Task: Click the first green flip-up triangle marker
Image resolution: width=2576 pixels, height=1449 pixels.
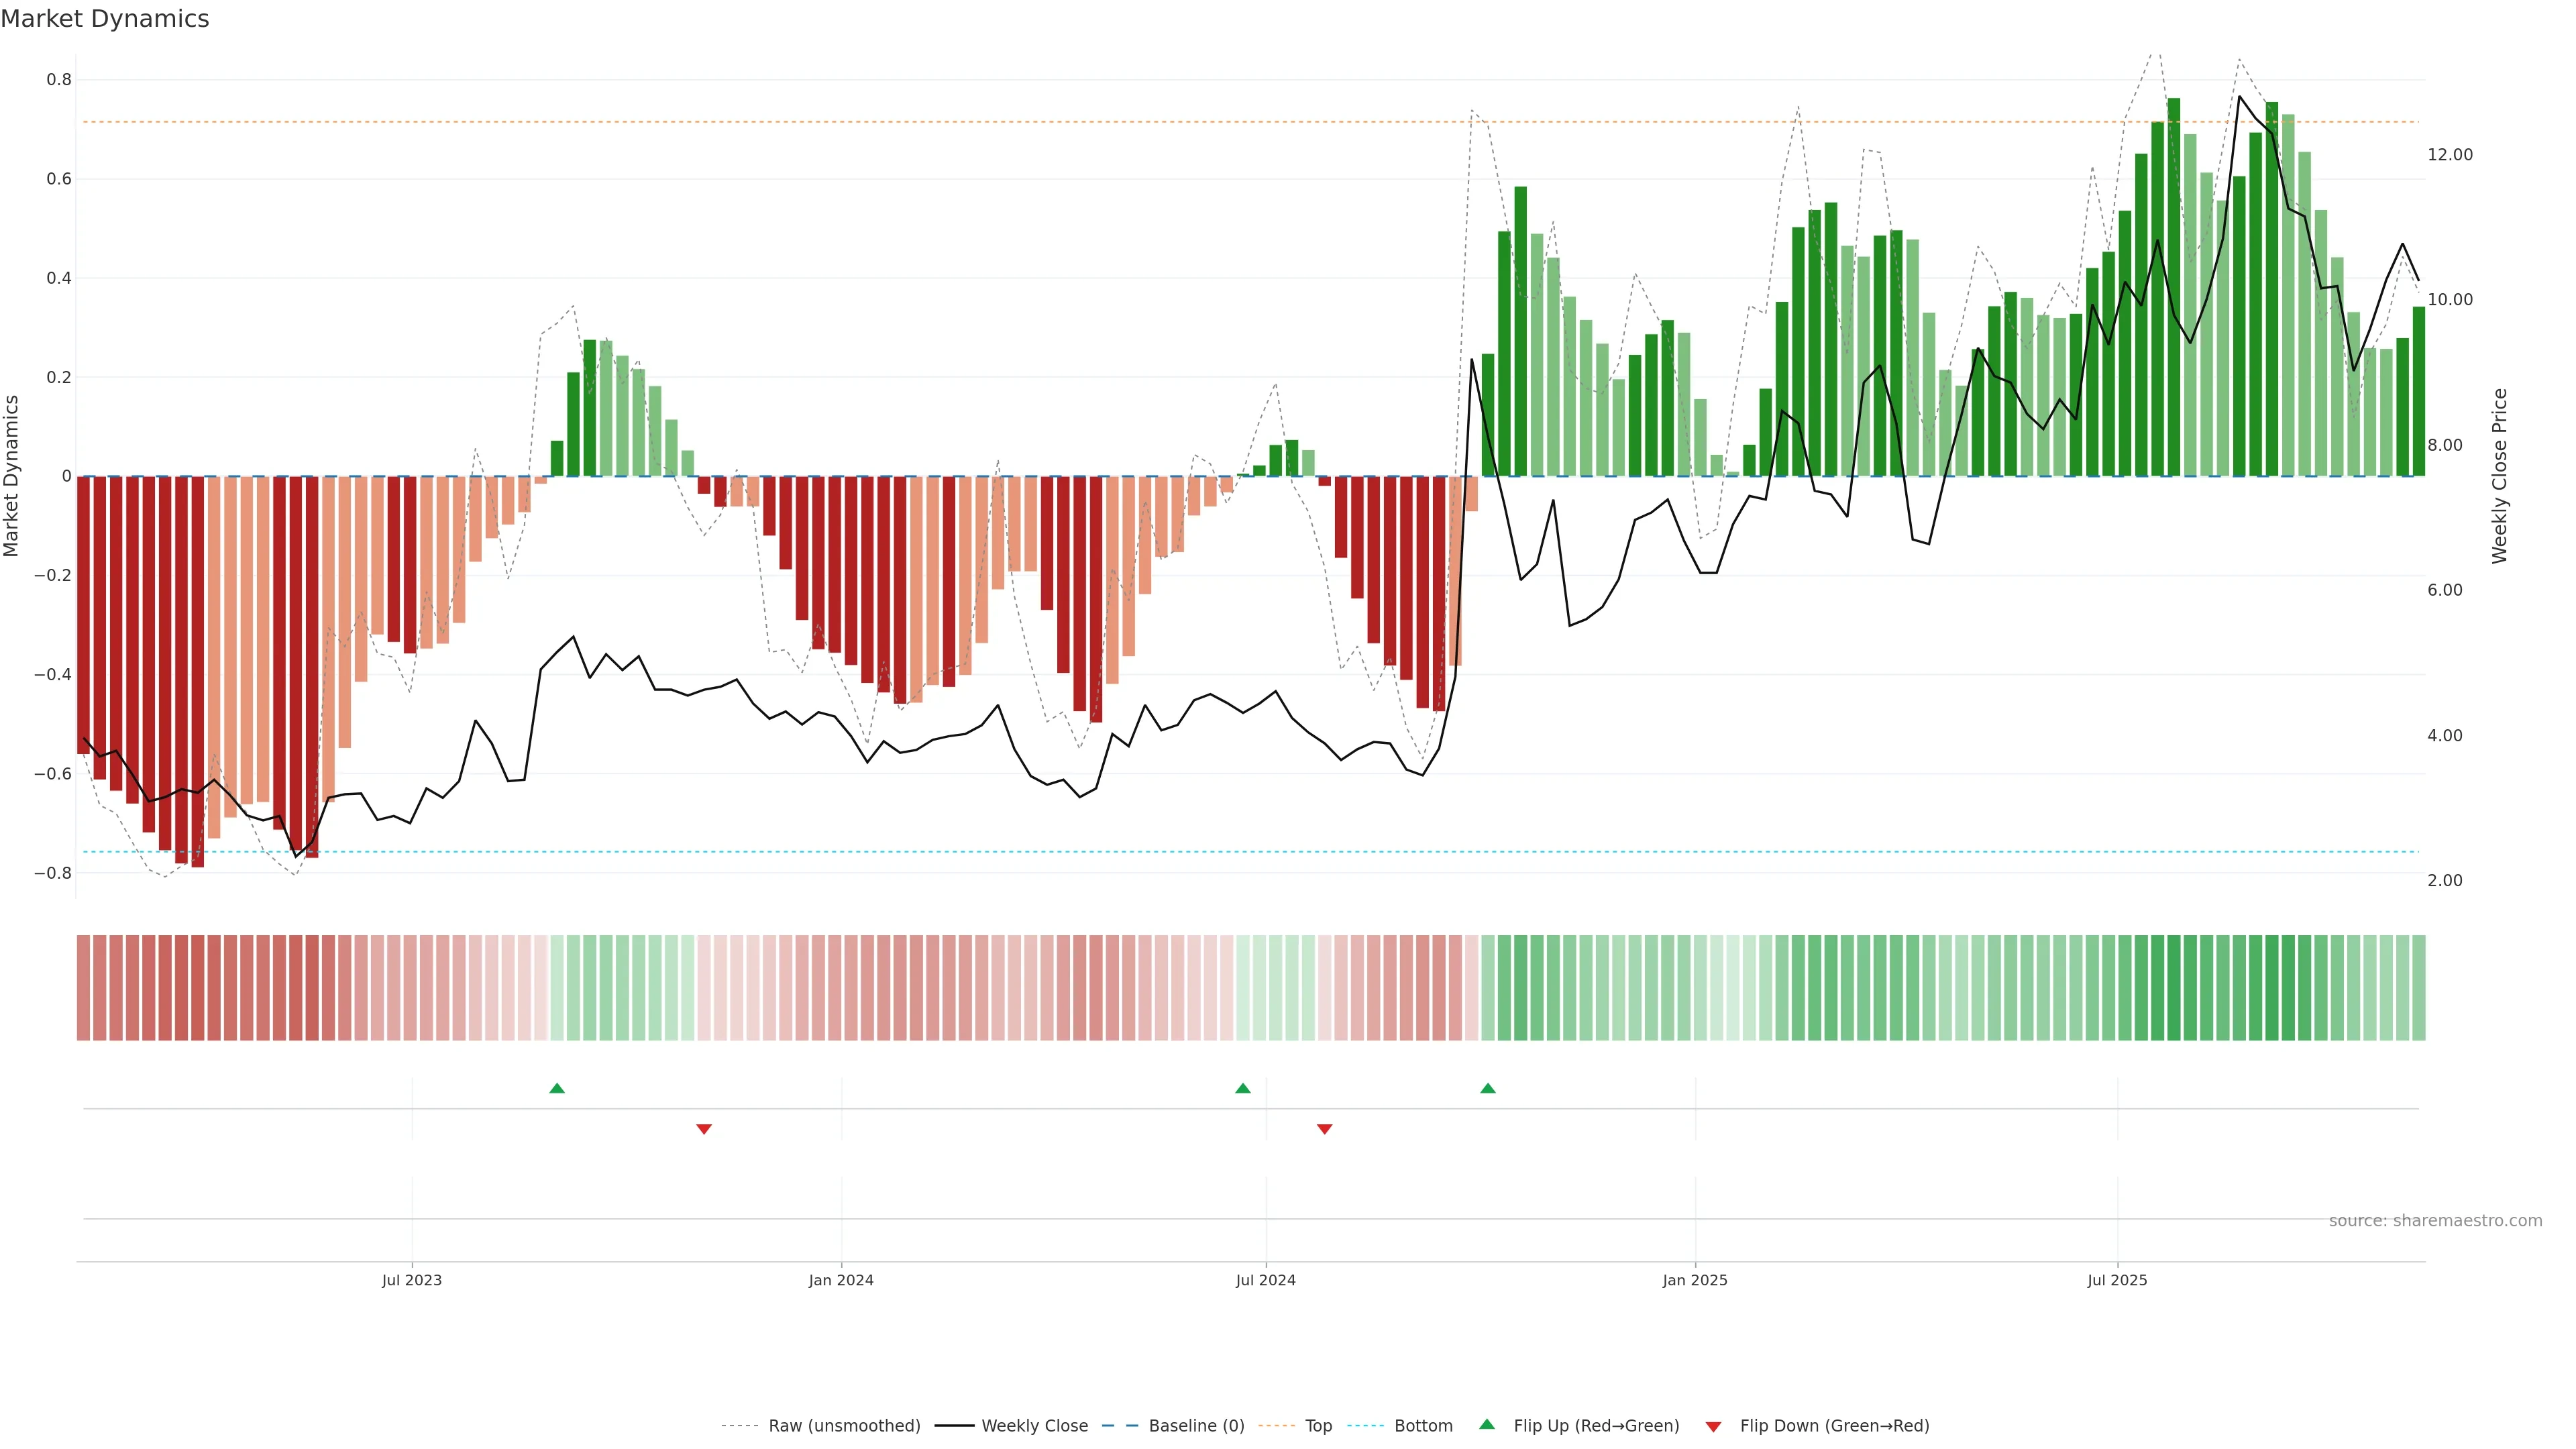Action: (557, 1088)
